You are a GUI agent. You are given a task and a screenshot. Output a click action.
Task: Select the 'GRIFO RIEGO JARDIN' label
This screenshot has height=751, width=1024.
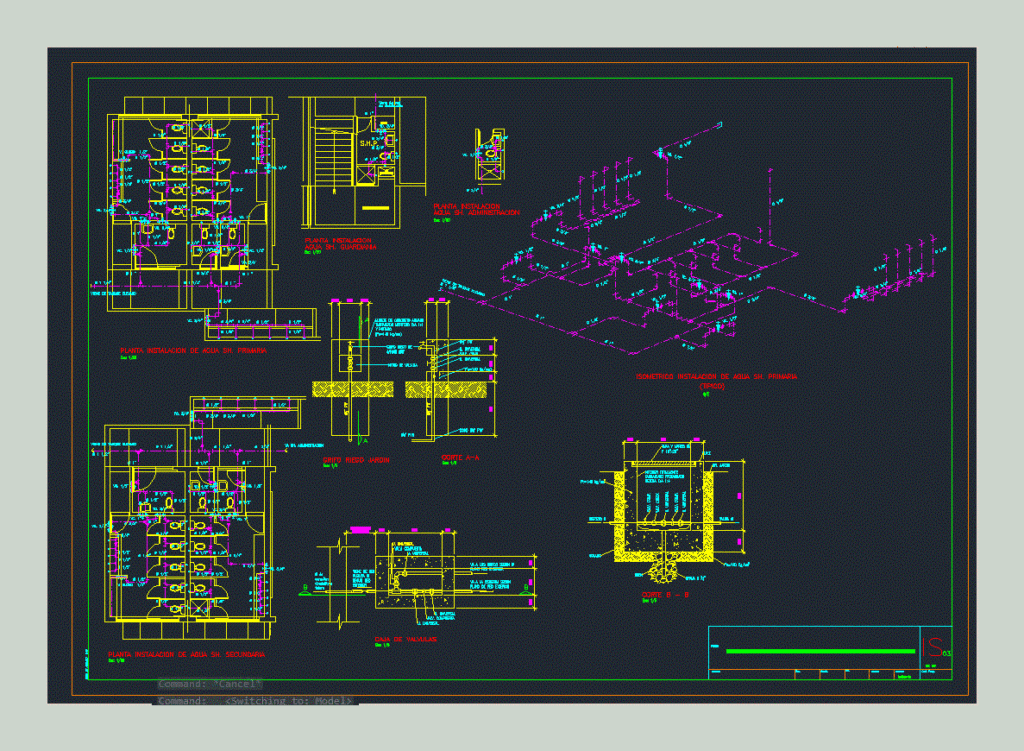point(356,460)
